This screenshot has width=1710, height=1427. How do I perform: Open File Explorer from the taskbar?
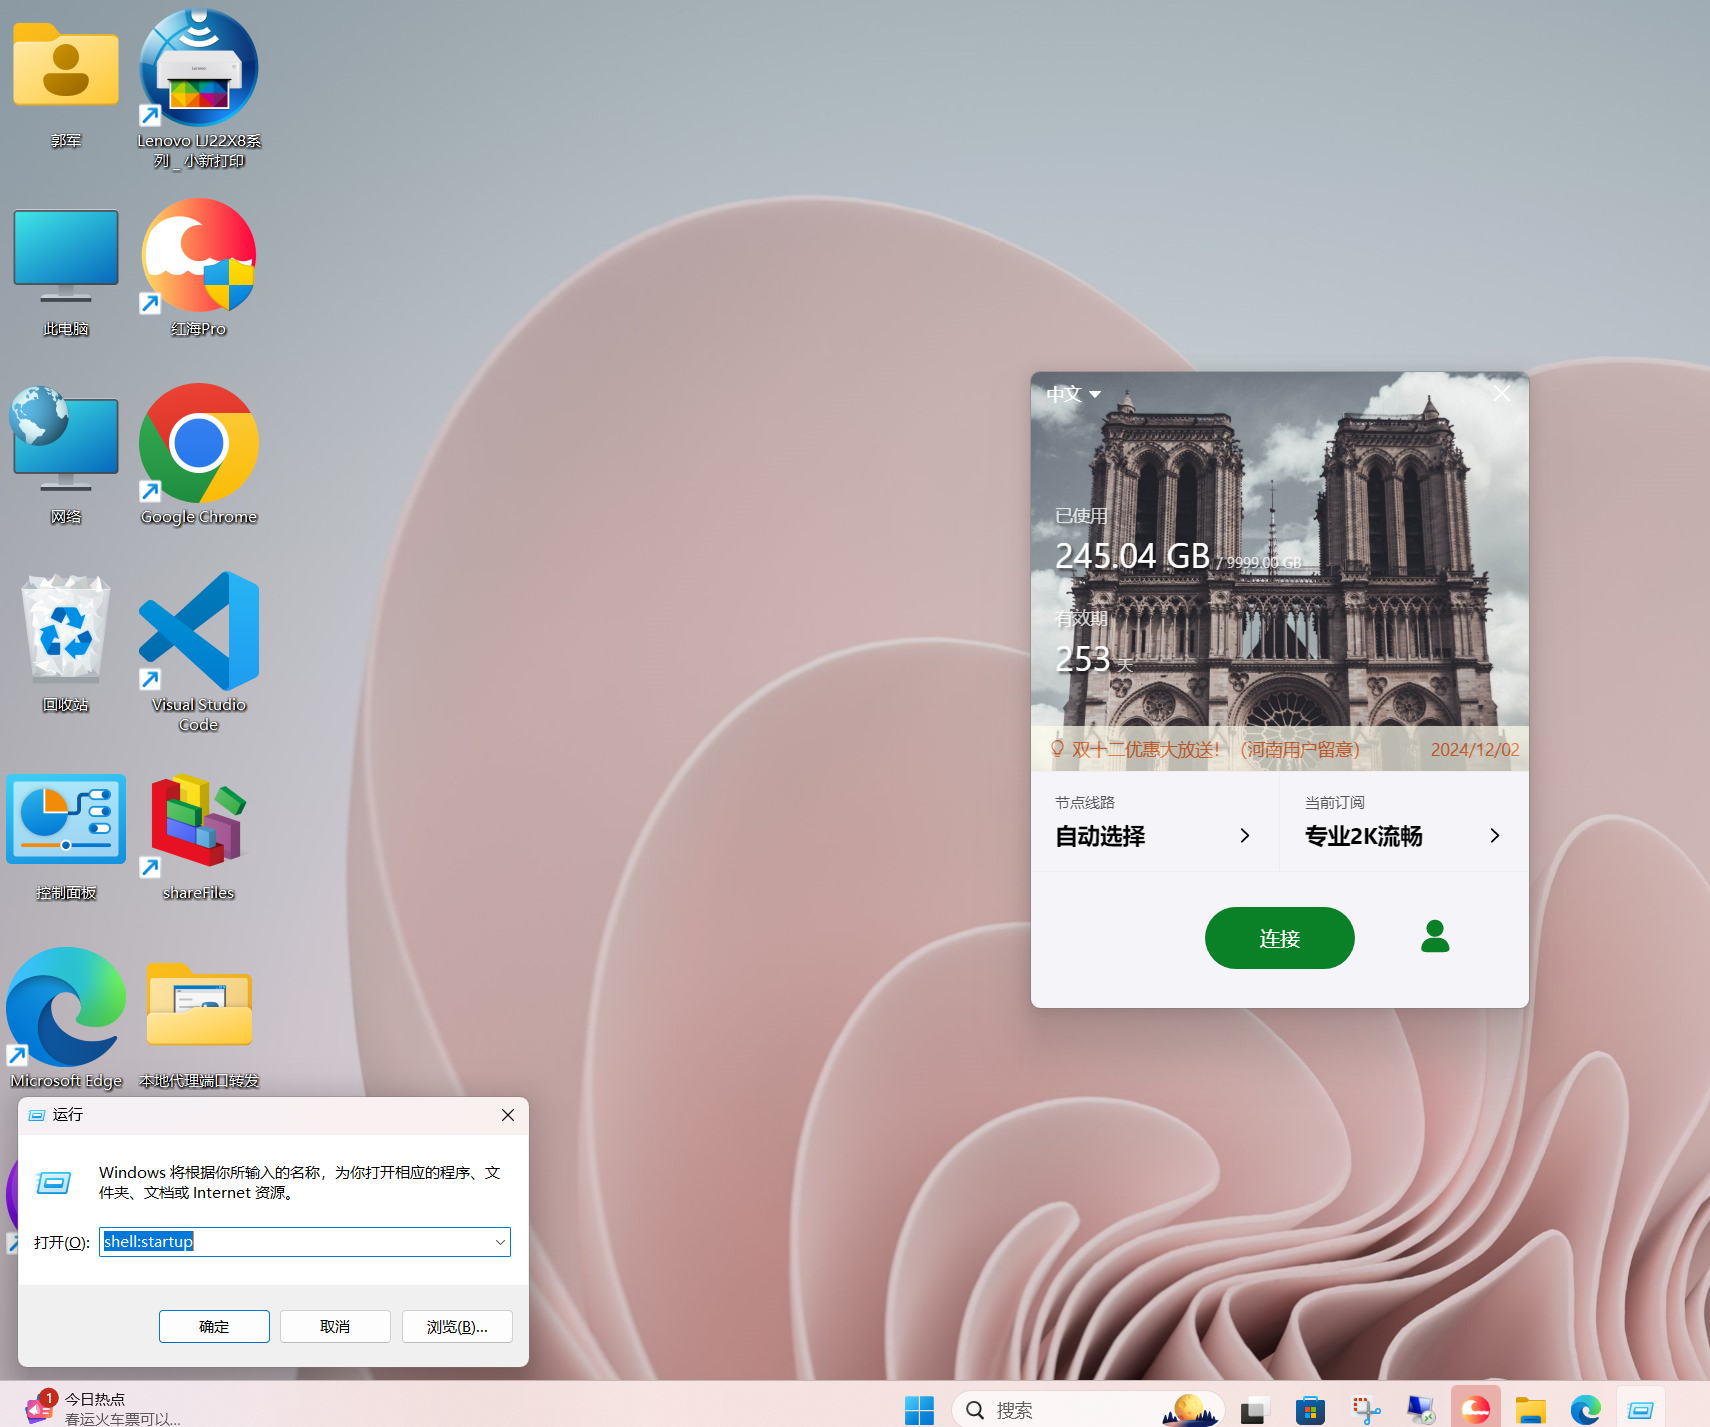pos(1529,1410)
